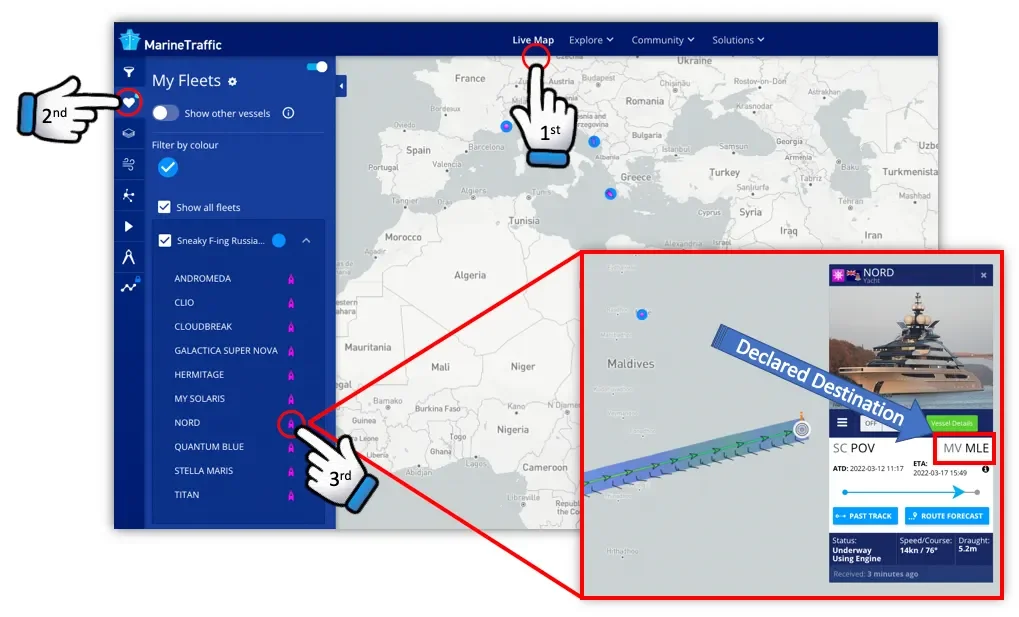Open the NORD yacht photo

point(911,348)
